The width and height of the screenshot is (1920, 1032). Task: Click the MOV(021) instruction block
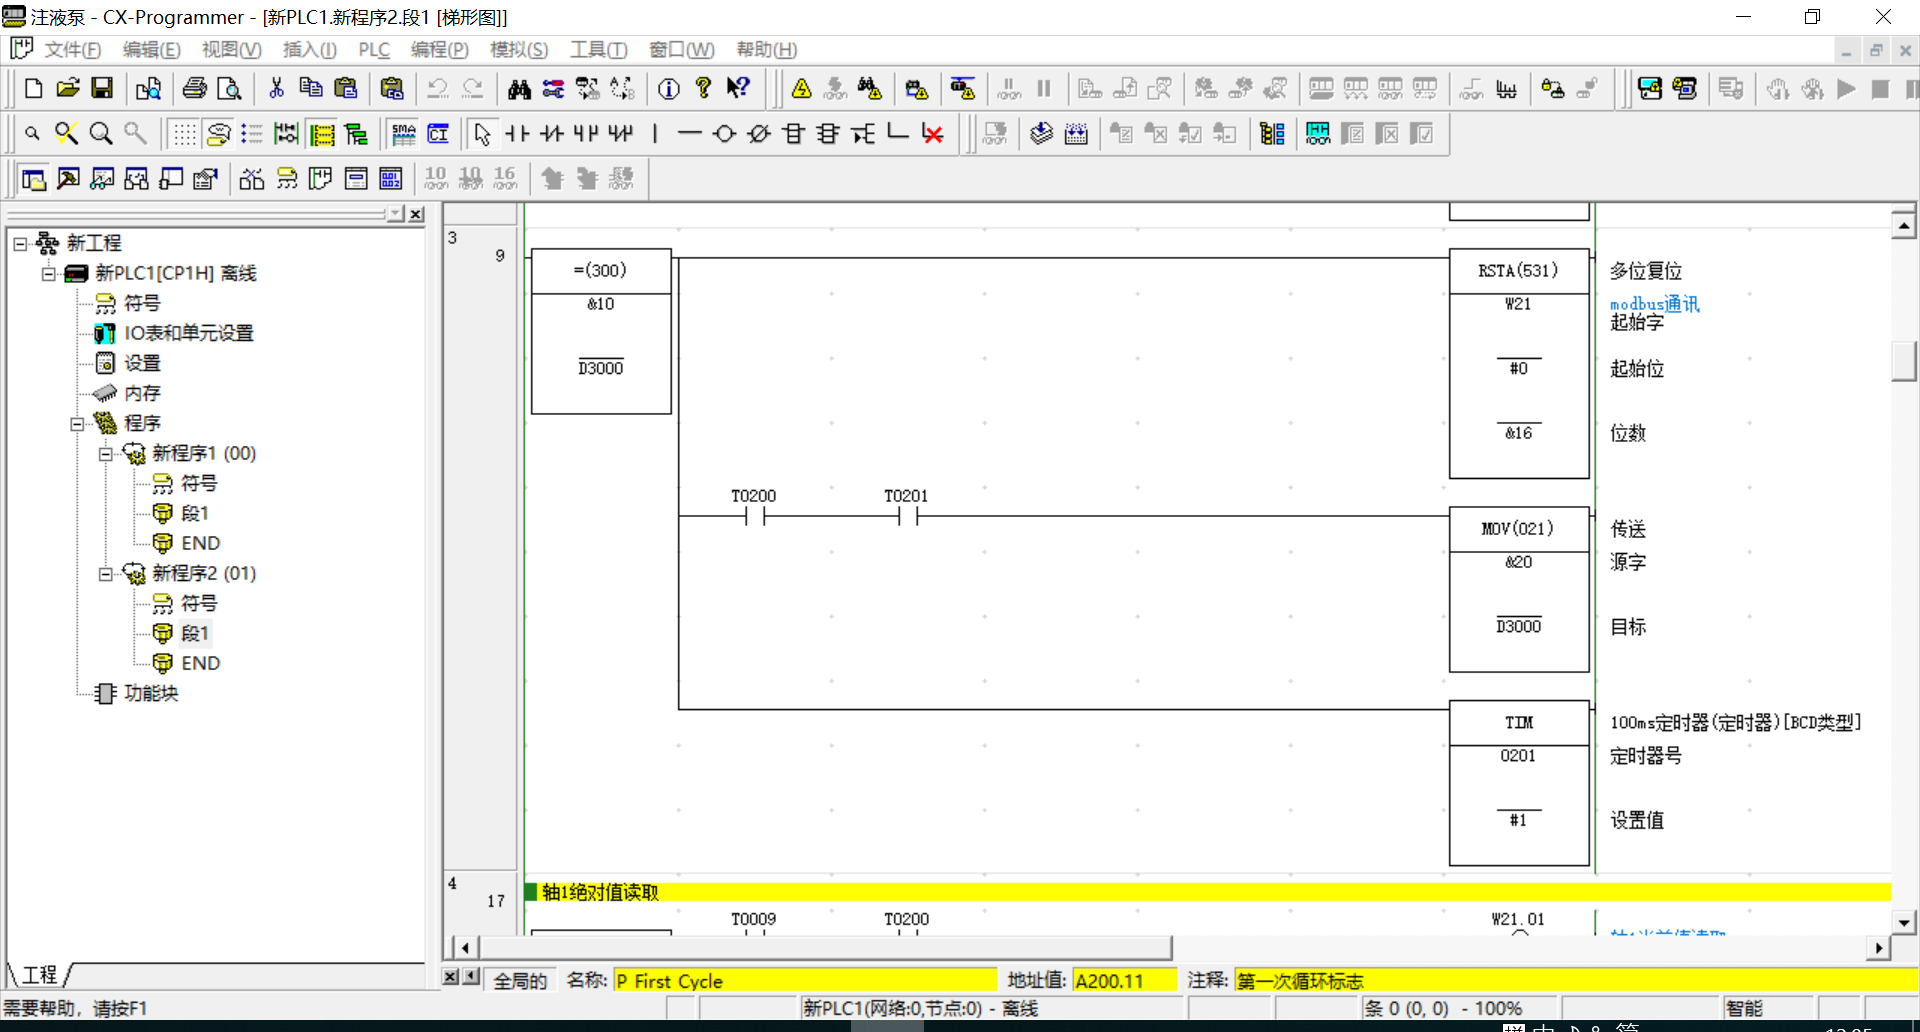point(1519,589)
